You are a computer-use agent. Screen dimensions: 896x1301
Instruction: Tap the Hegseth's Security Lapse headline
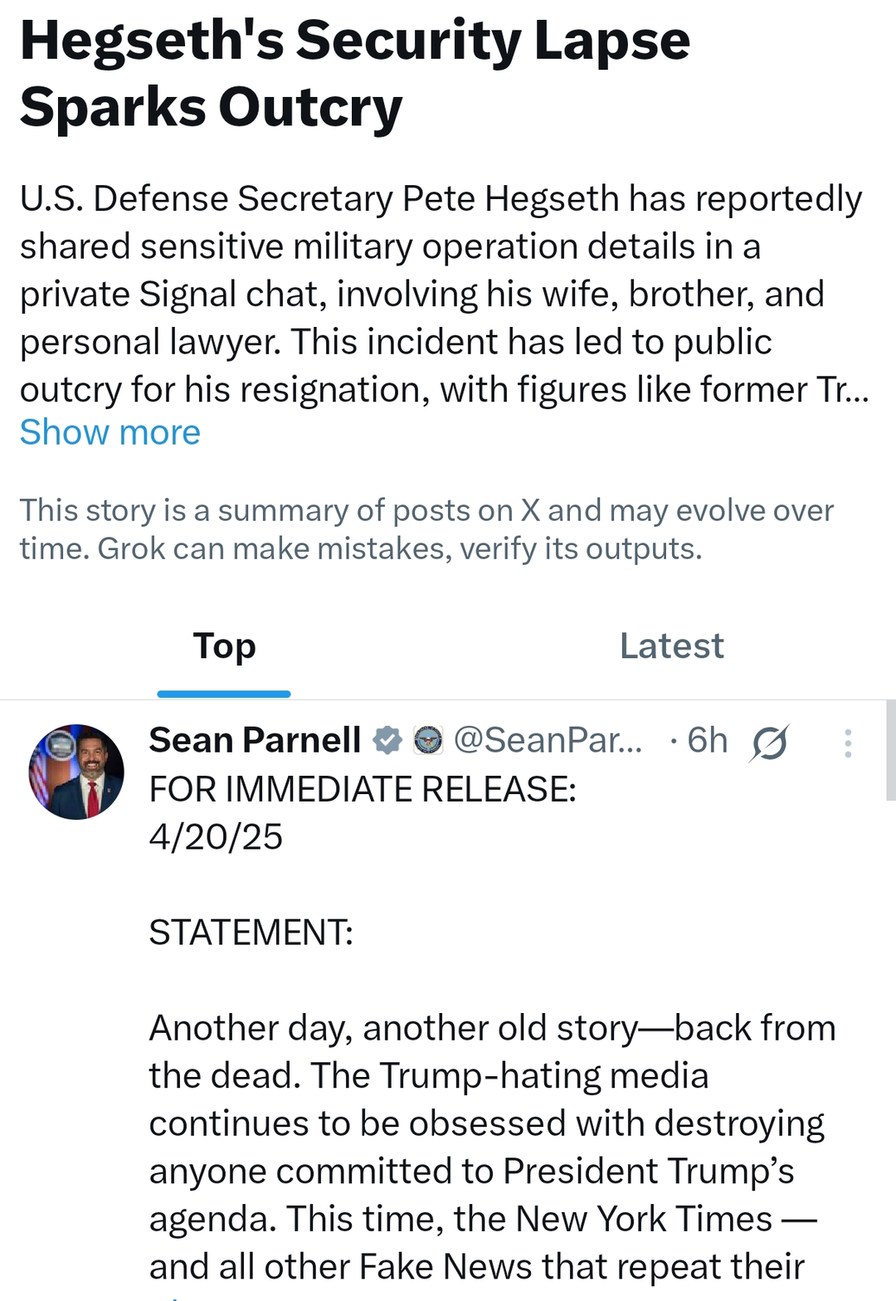pyautogui.click(x=355, y=75)
